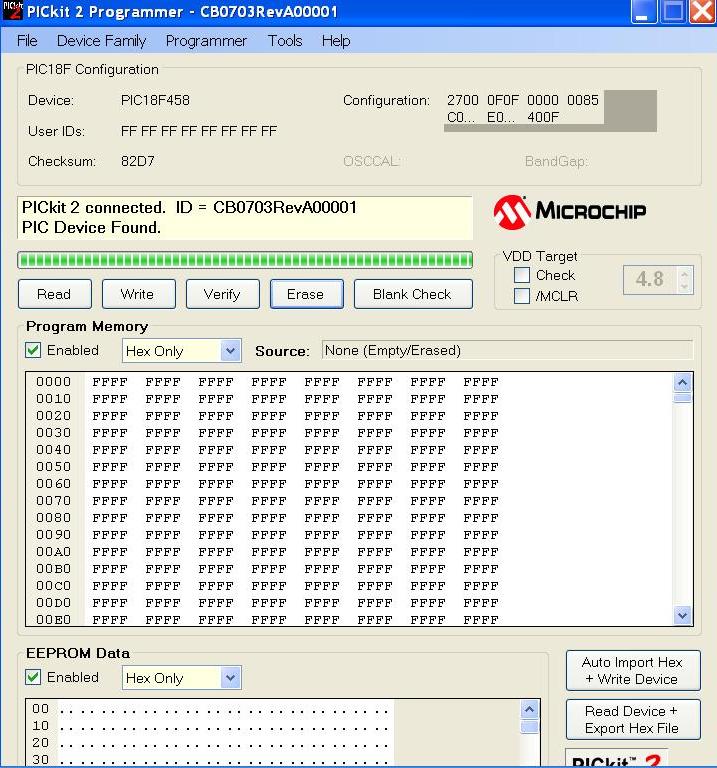Click the Source field None (Empty/Erased)

(507, 351)
